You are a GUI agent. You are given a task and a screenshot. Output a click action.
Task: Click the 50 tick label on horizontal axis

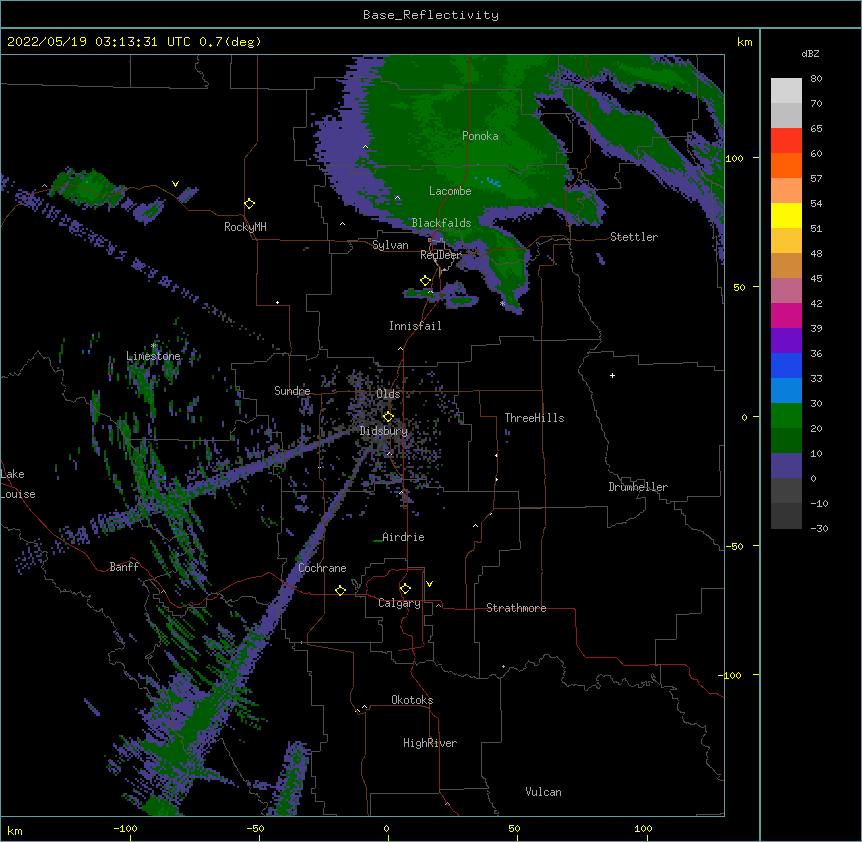click(x=515, y=828)
